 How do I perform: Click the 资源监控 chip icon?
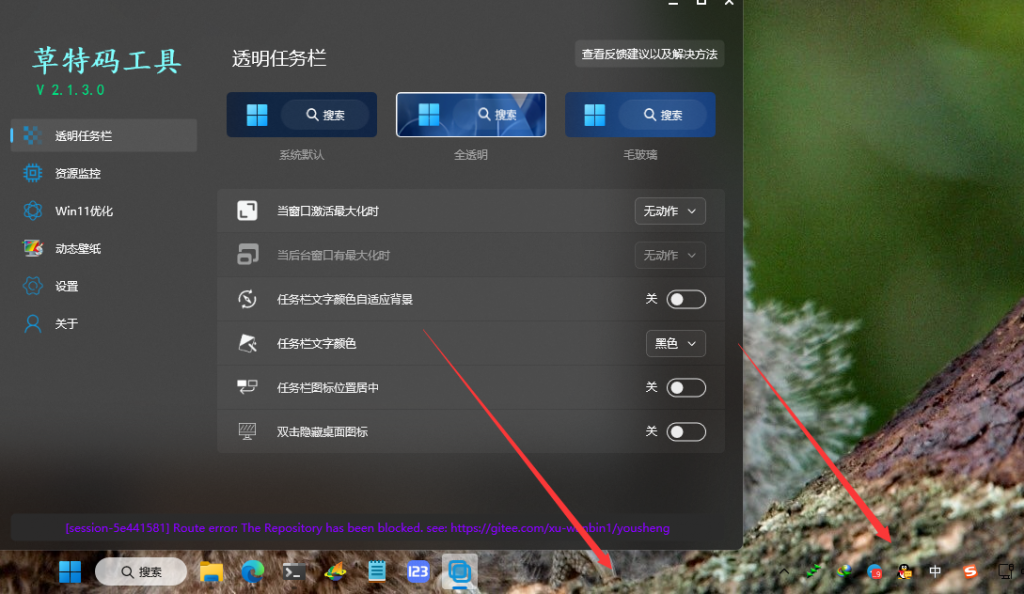[32, 174]
